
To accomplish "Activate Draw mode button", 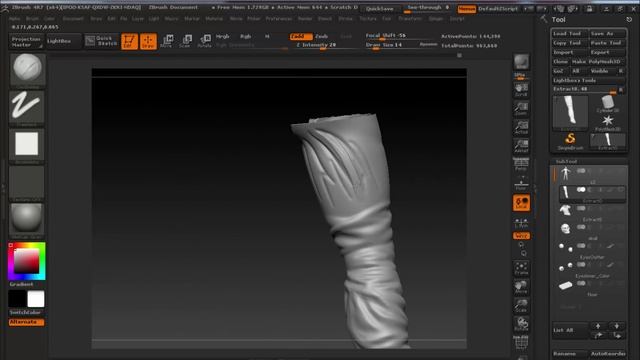I will [148, 41].
